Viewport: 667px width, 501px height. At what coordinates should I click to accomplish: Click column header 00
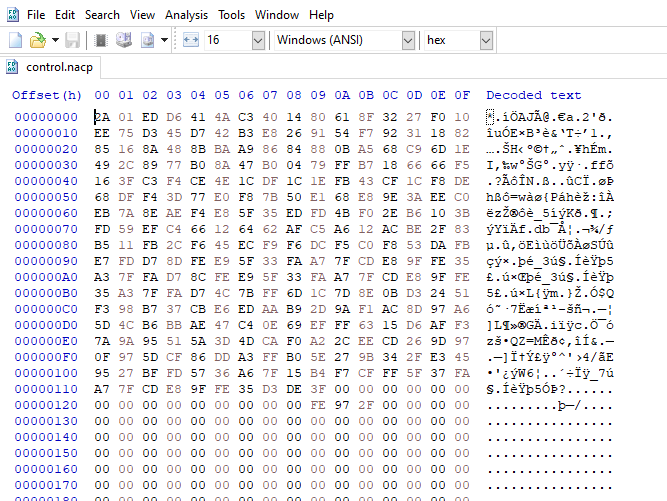[102, 95]
